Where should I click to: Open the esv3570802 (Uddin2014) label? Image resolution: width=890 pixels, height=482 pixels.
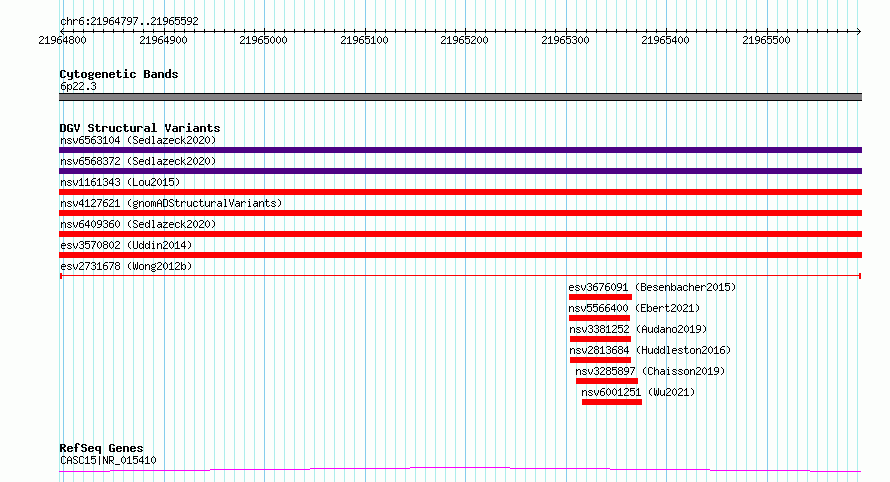126,245
